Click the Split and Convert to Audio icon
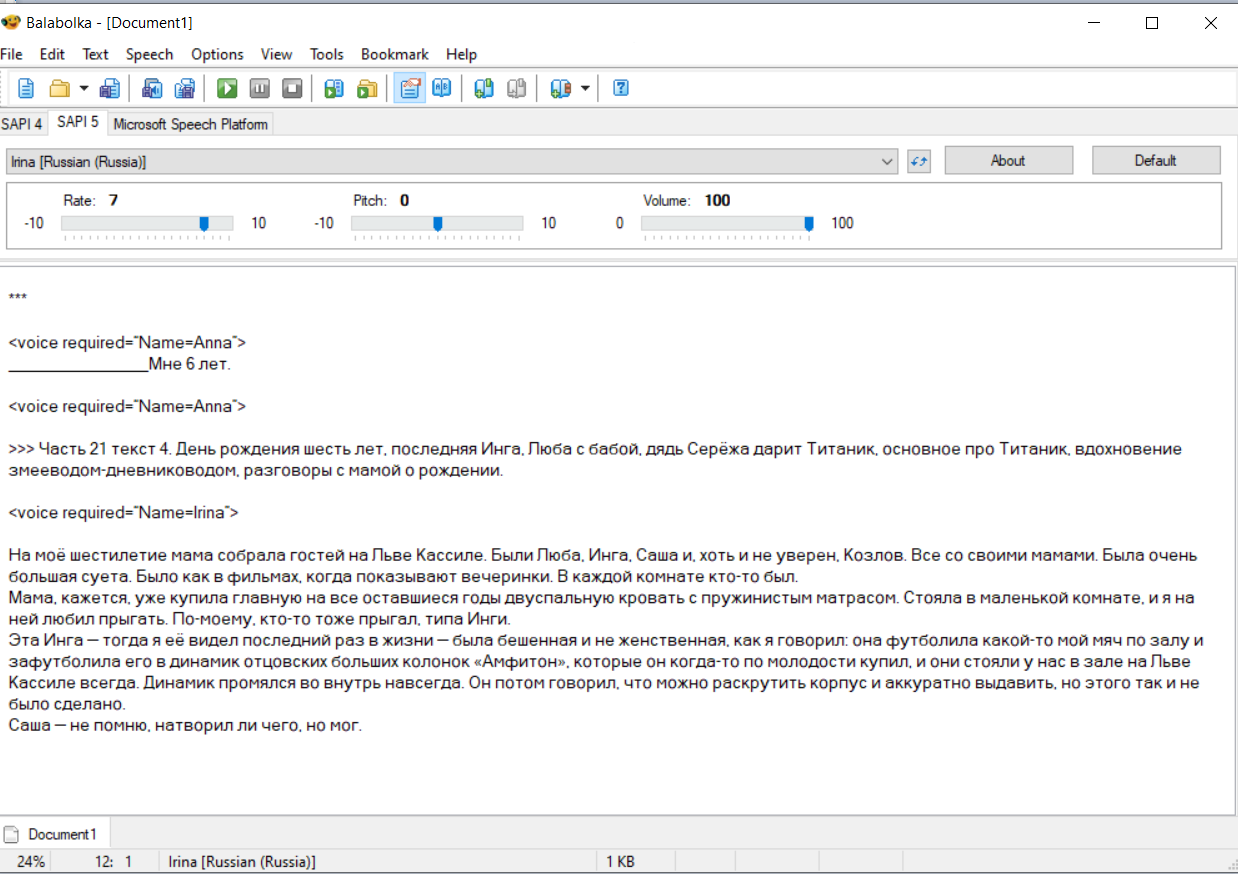This screenshot has height=874, width=1238. tap(185, 88)
